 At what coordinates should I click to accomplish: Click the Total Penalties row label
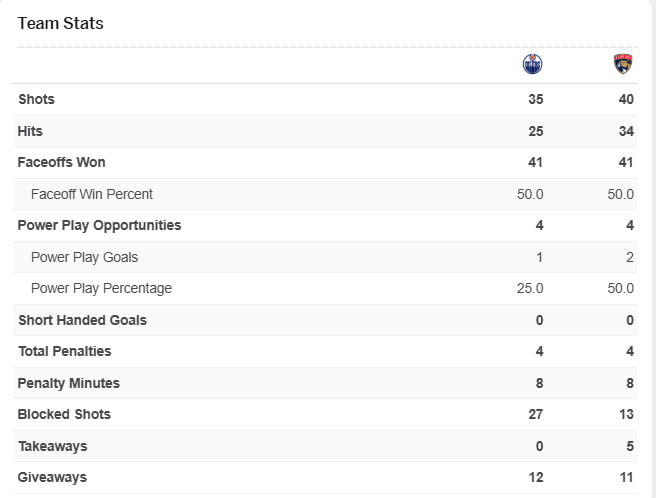click(x=64, y=351)
